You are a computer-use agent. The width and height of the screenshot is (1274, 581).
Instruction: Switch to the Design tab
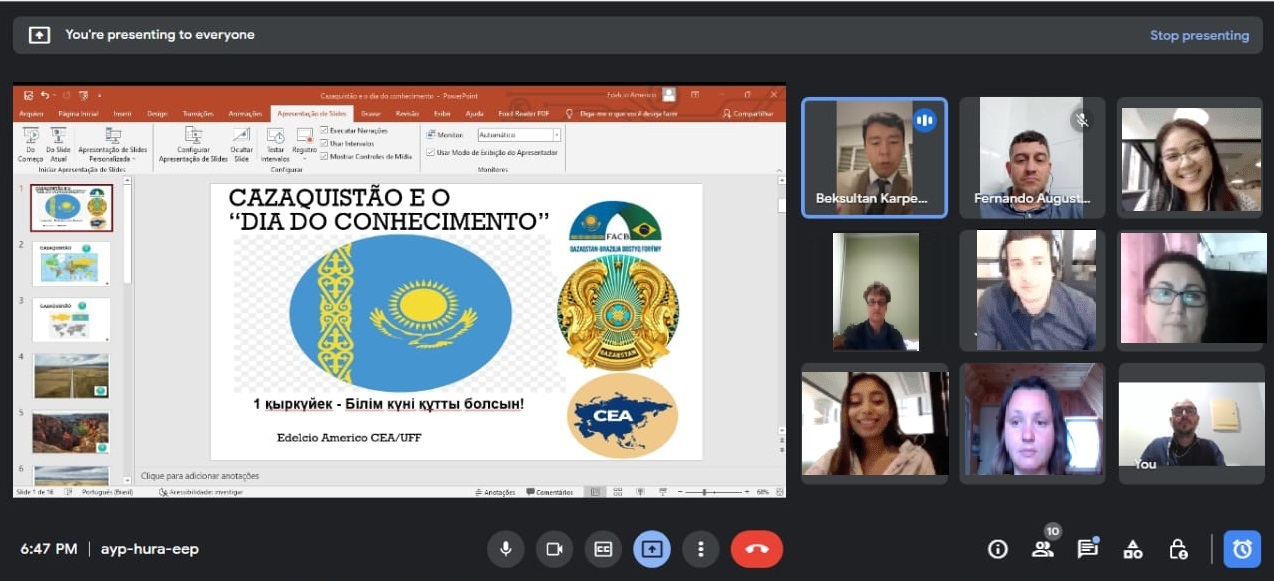pyautogui.click(x=157, y=114)
